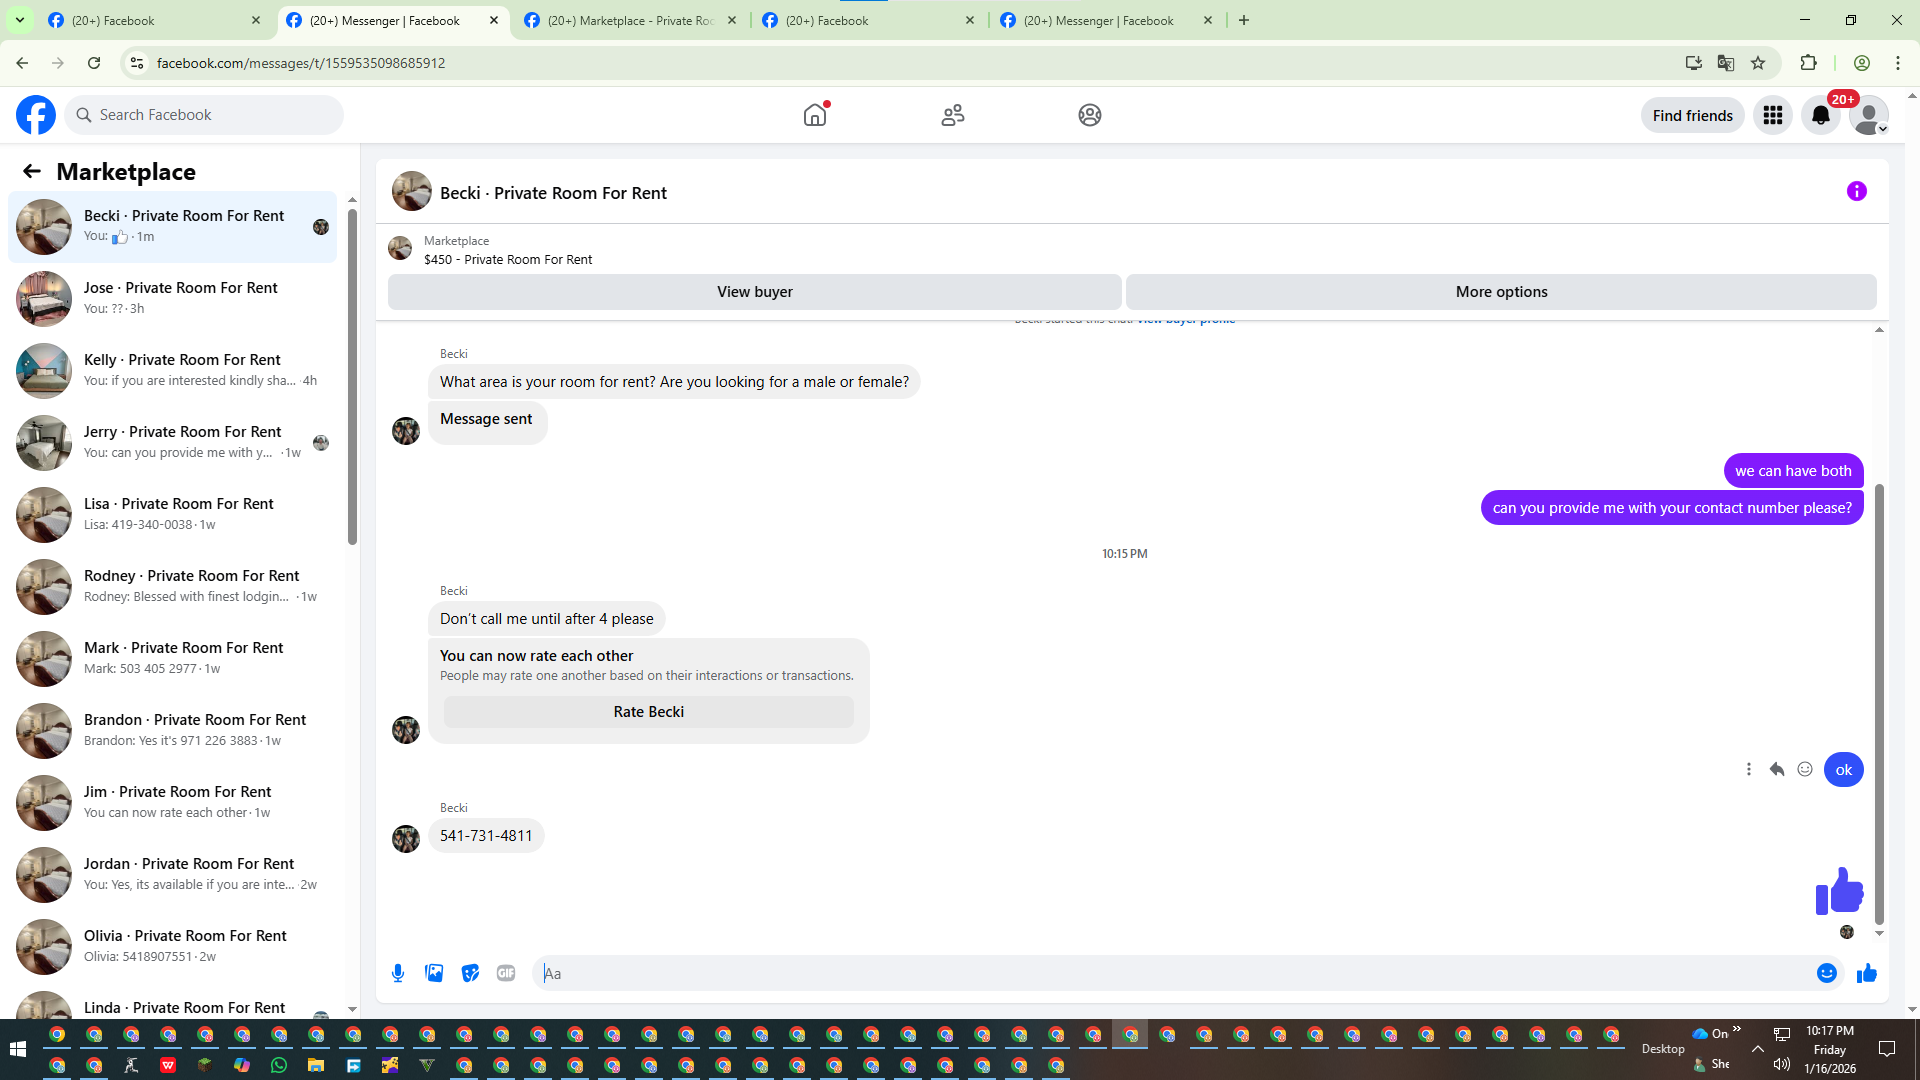Expand Chrome tab search dropdown
The image size is (1920, 1080).
20,20
